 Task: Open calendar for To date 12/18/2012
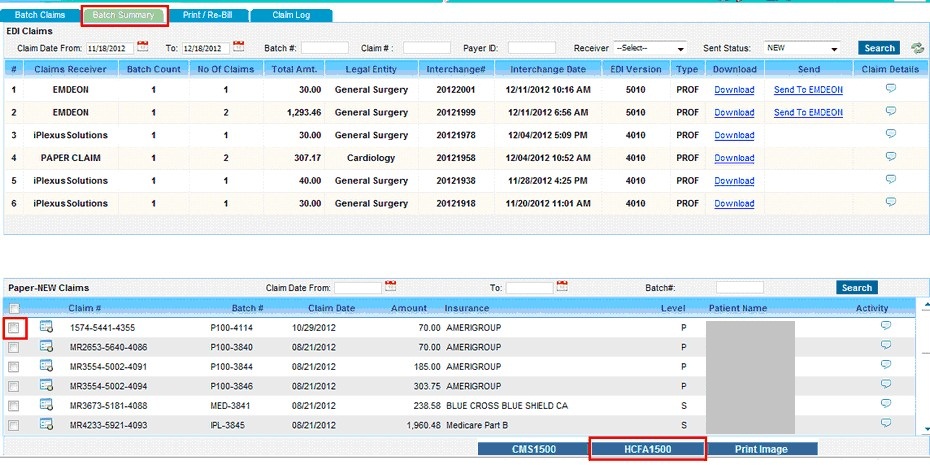238,47
